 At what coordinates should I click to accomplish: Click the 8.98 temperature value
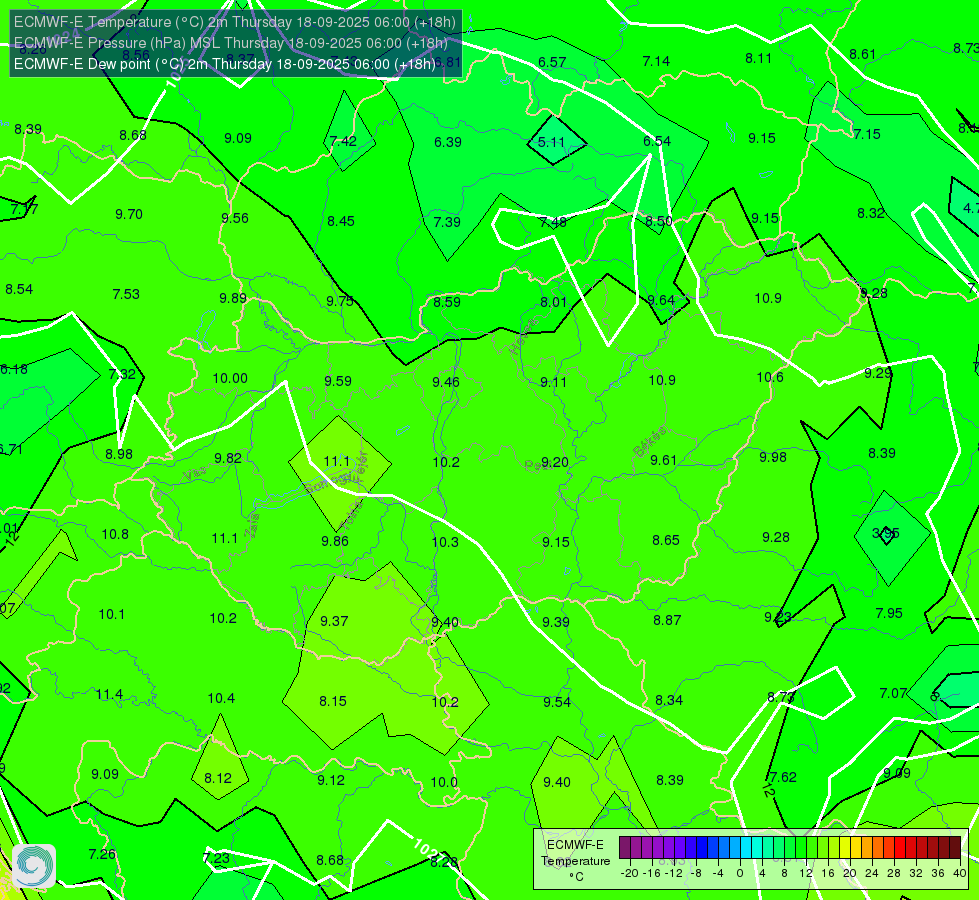point(119,454)
